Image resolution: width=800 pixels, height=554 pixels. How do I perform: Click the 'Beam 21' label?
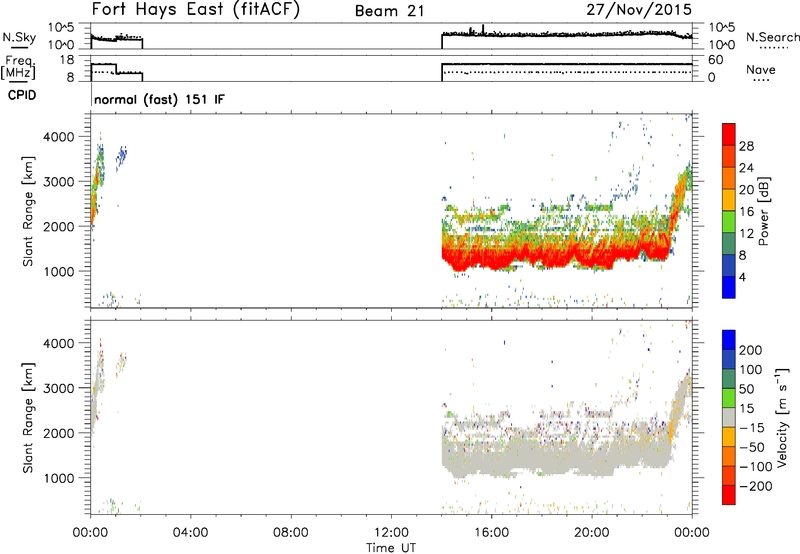point(389,11)
